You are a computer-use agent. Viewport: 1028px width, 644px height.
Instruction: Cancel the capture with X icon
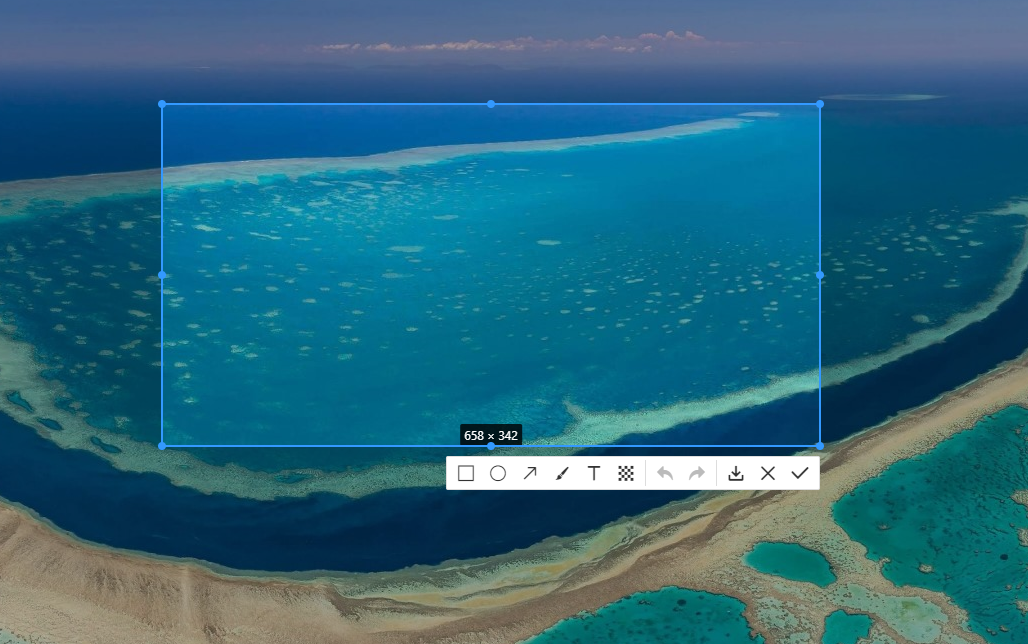click(x=768, y=473)
